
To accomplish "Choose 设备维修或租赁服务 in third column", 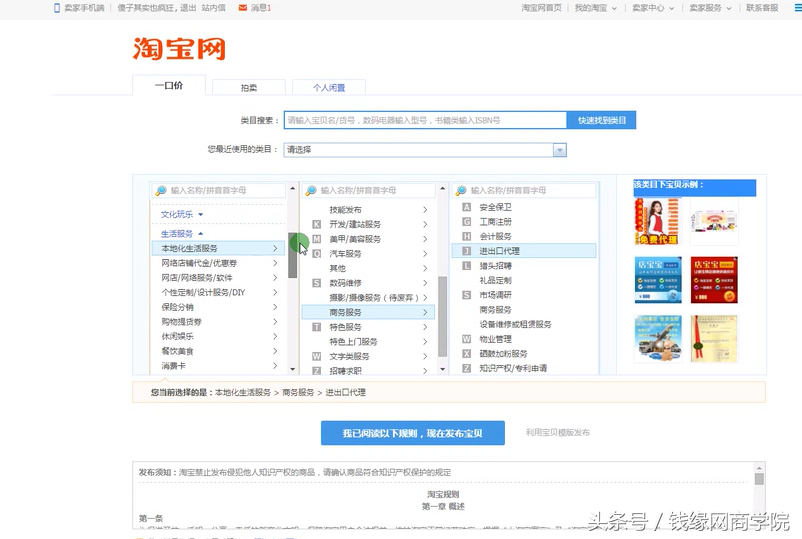I will coord(524,324).
